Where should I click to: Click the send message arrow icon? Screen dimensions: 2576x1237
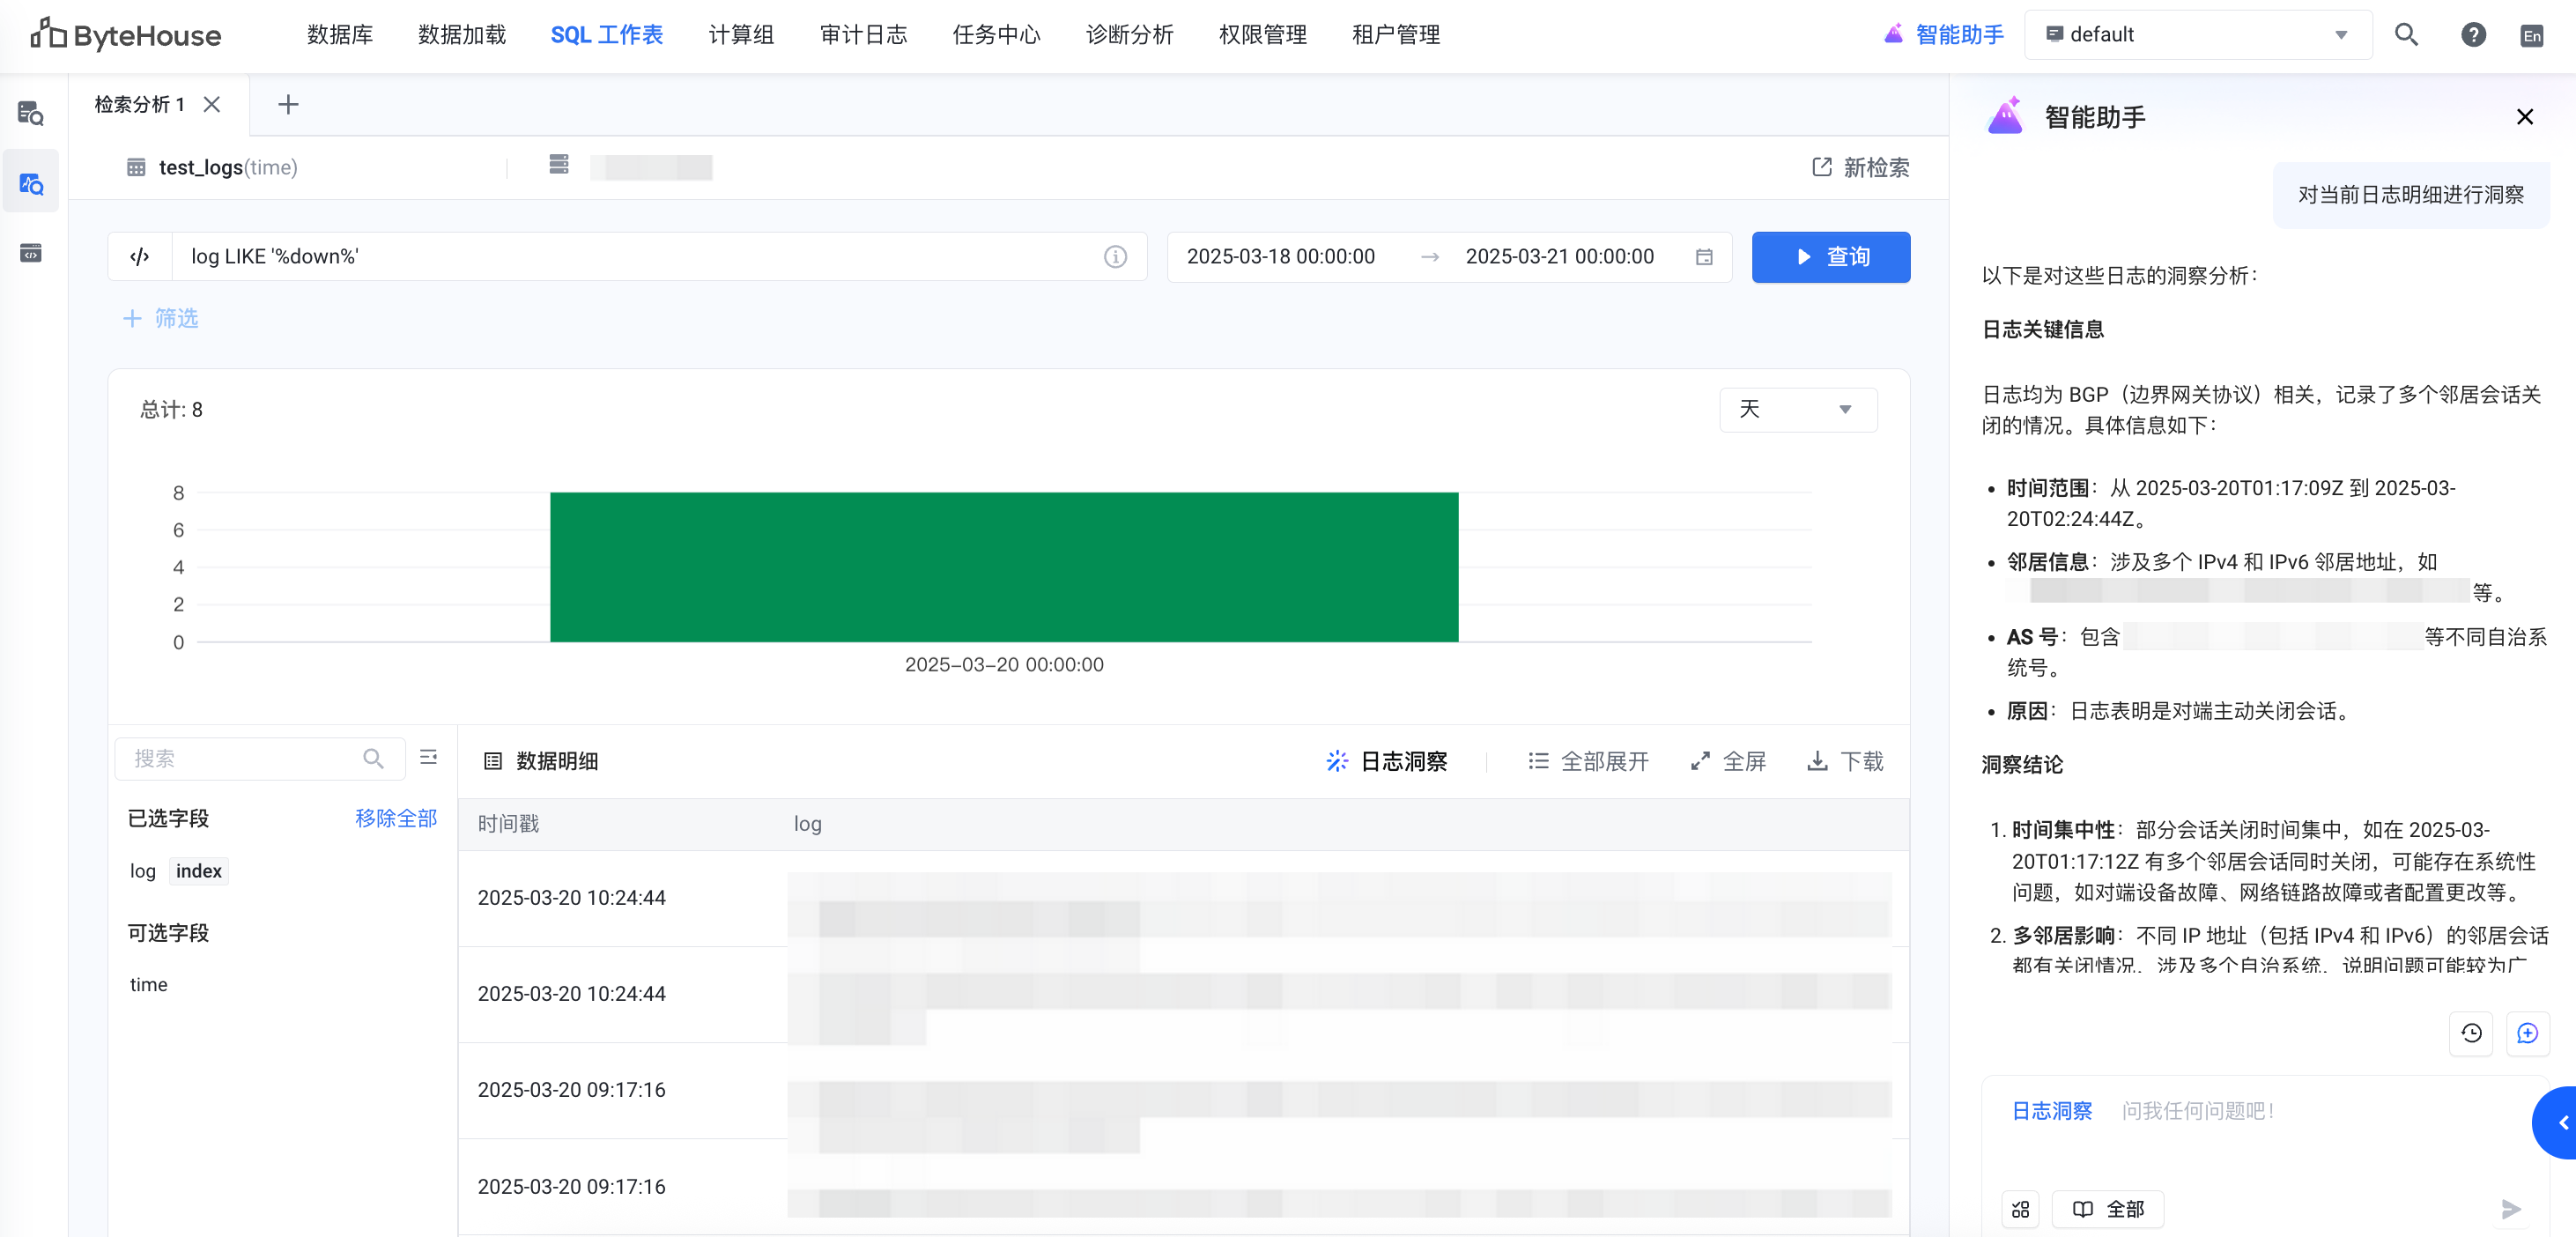pyautogui.click(x=2510, y=1209)
